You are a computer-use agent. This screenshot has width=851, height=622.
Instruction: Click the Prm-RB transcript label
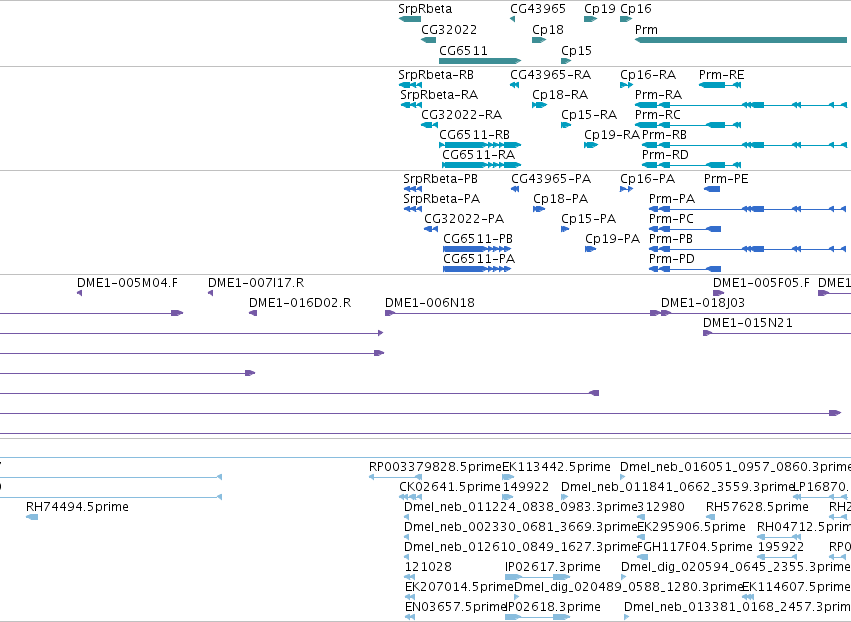664,135
